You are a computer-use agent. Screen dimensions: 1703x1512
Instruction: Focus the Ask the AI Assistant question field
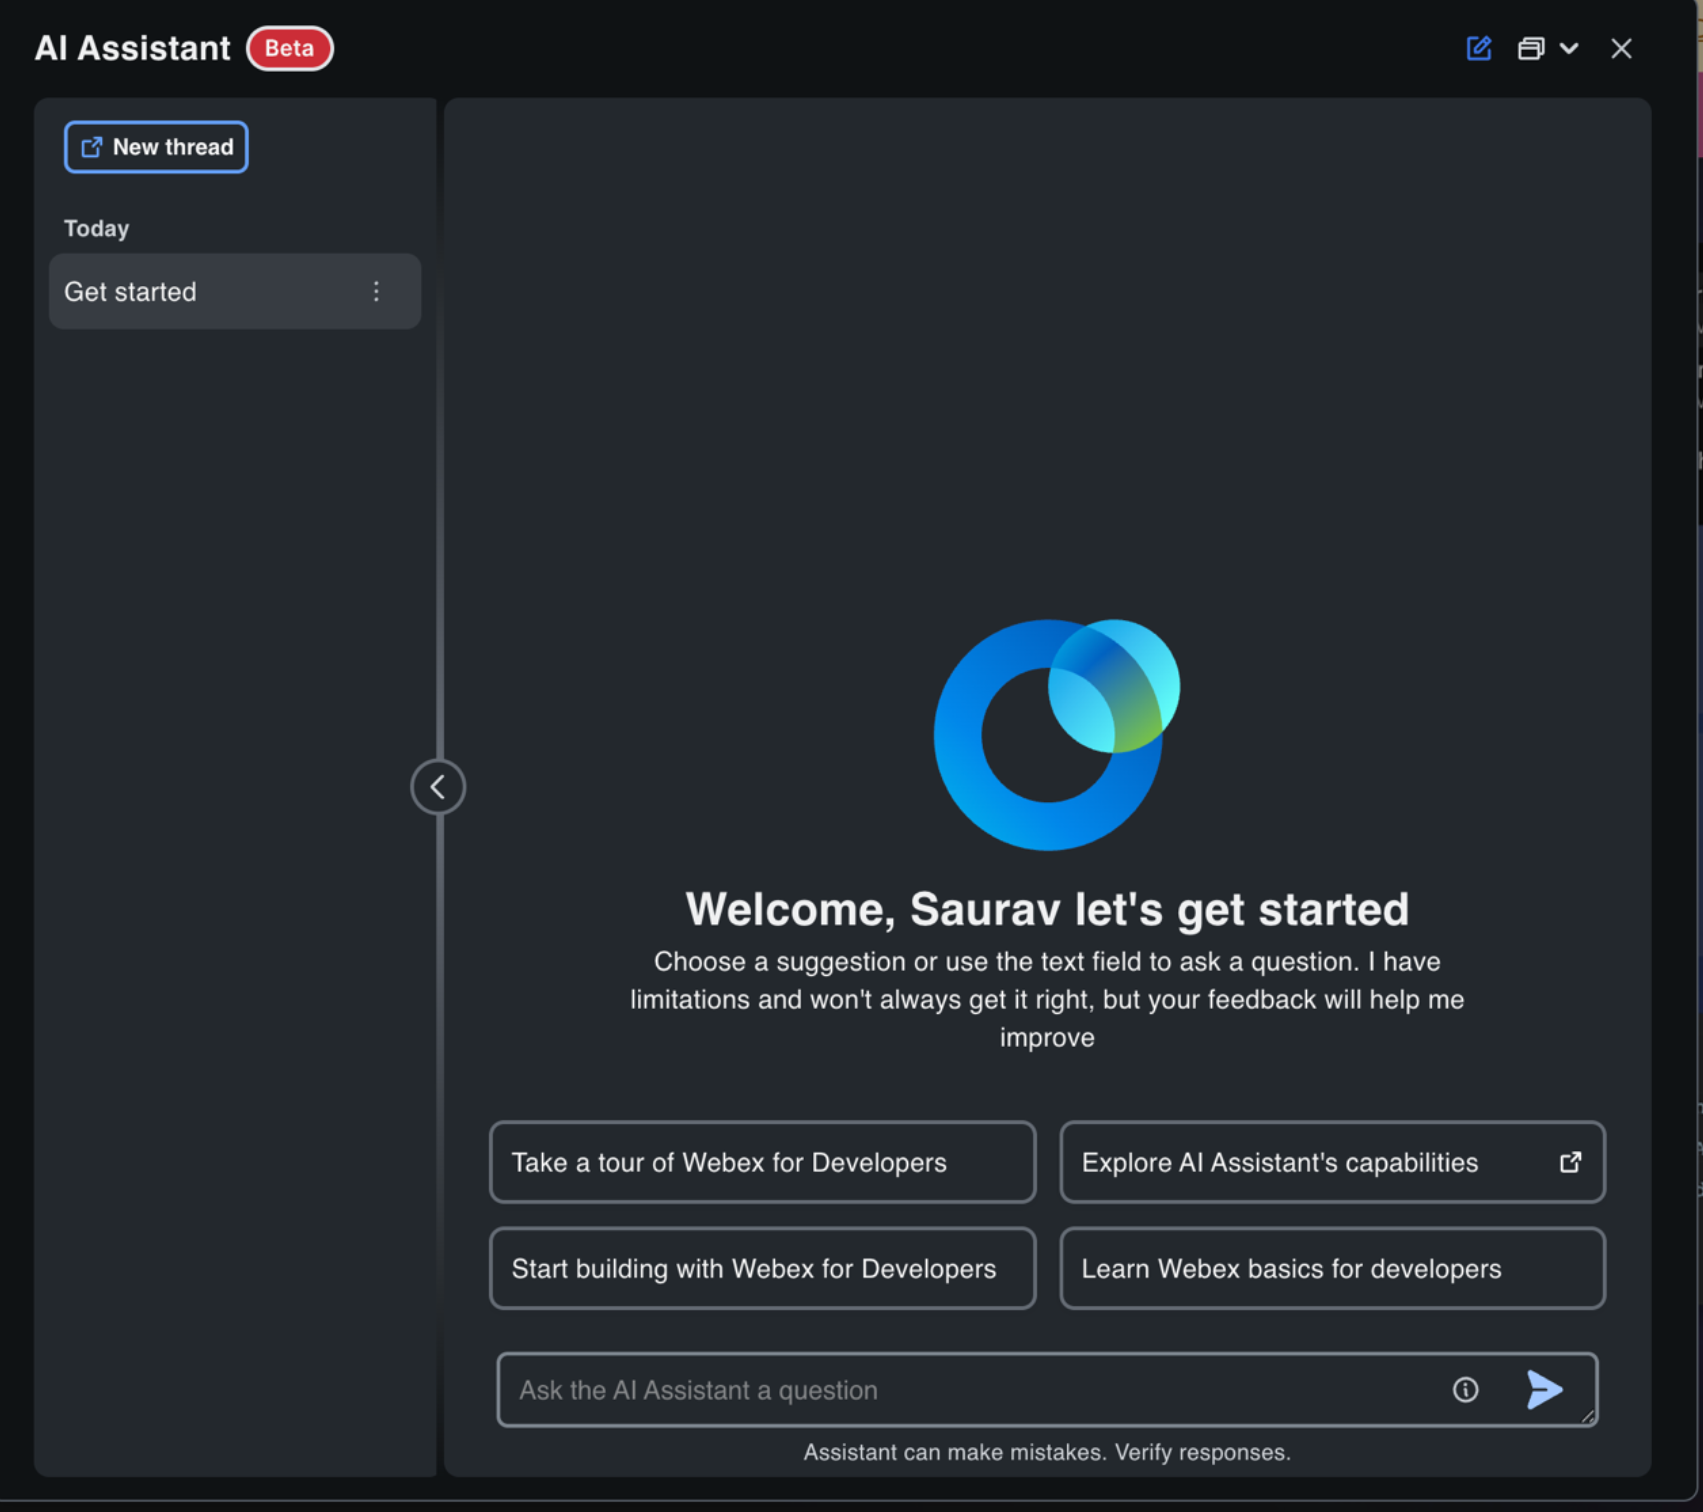[x=1047, y=1390]
